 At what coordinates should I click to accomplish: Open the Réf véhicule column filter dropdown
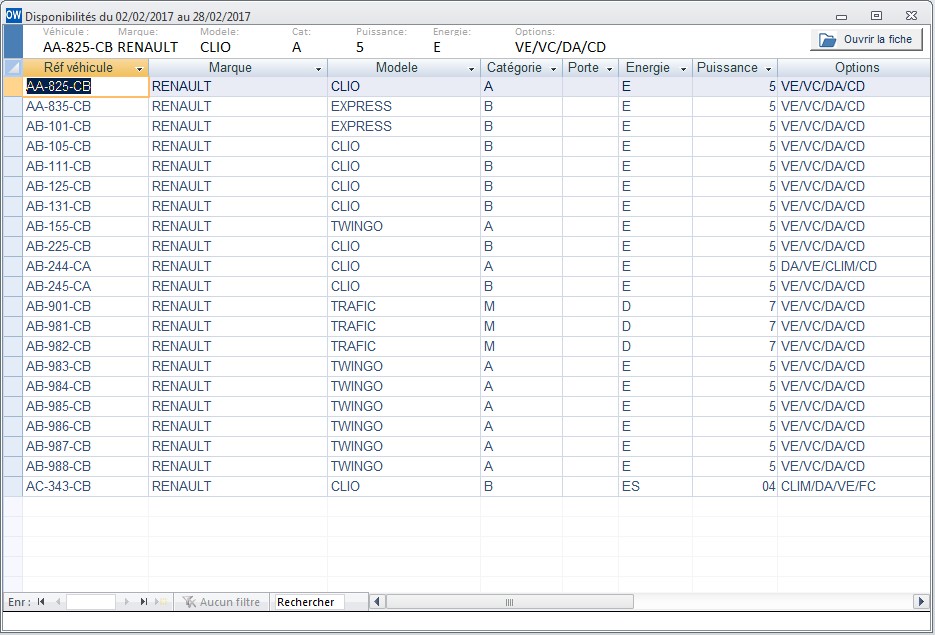point(140,69)
